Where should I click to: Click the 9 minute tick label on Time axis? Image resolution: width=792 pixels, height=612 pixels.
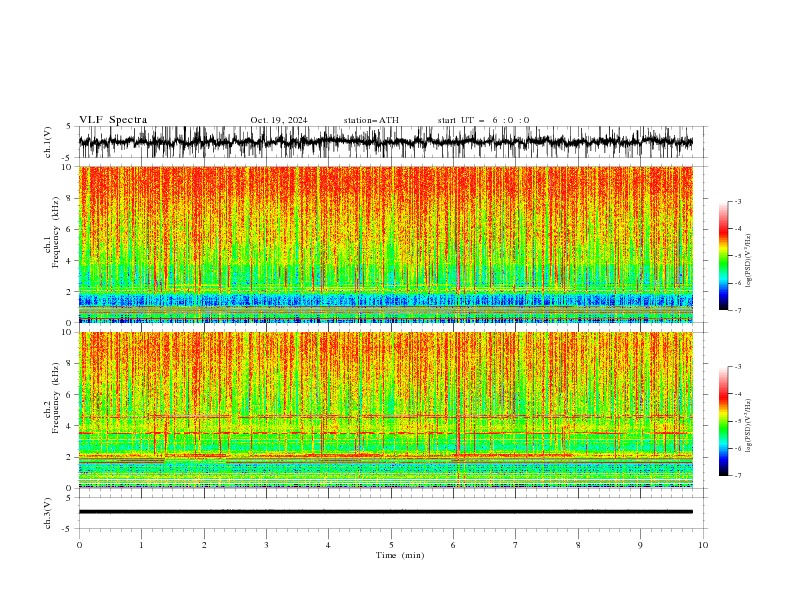[640, 545]
